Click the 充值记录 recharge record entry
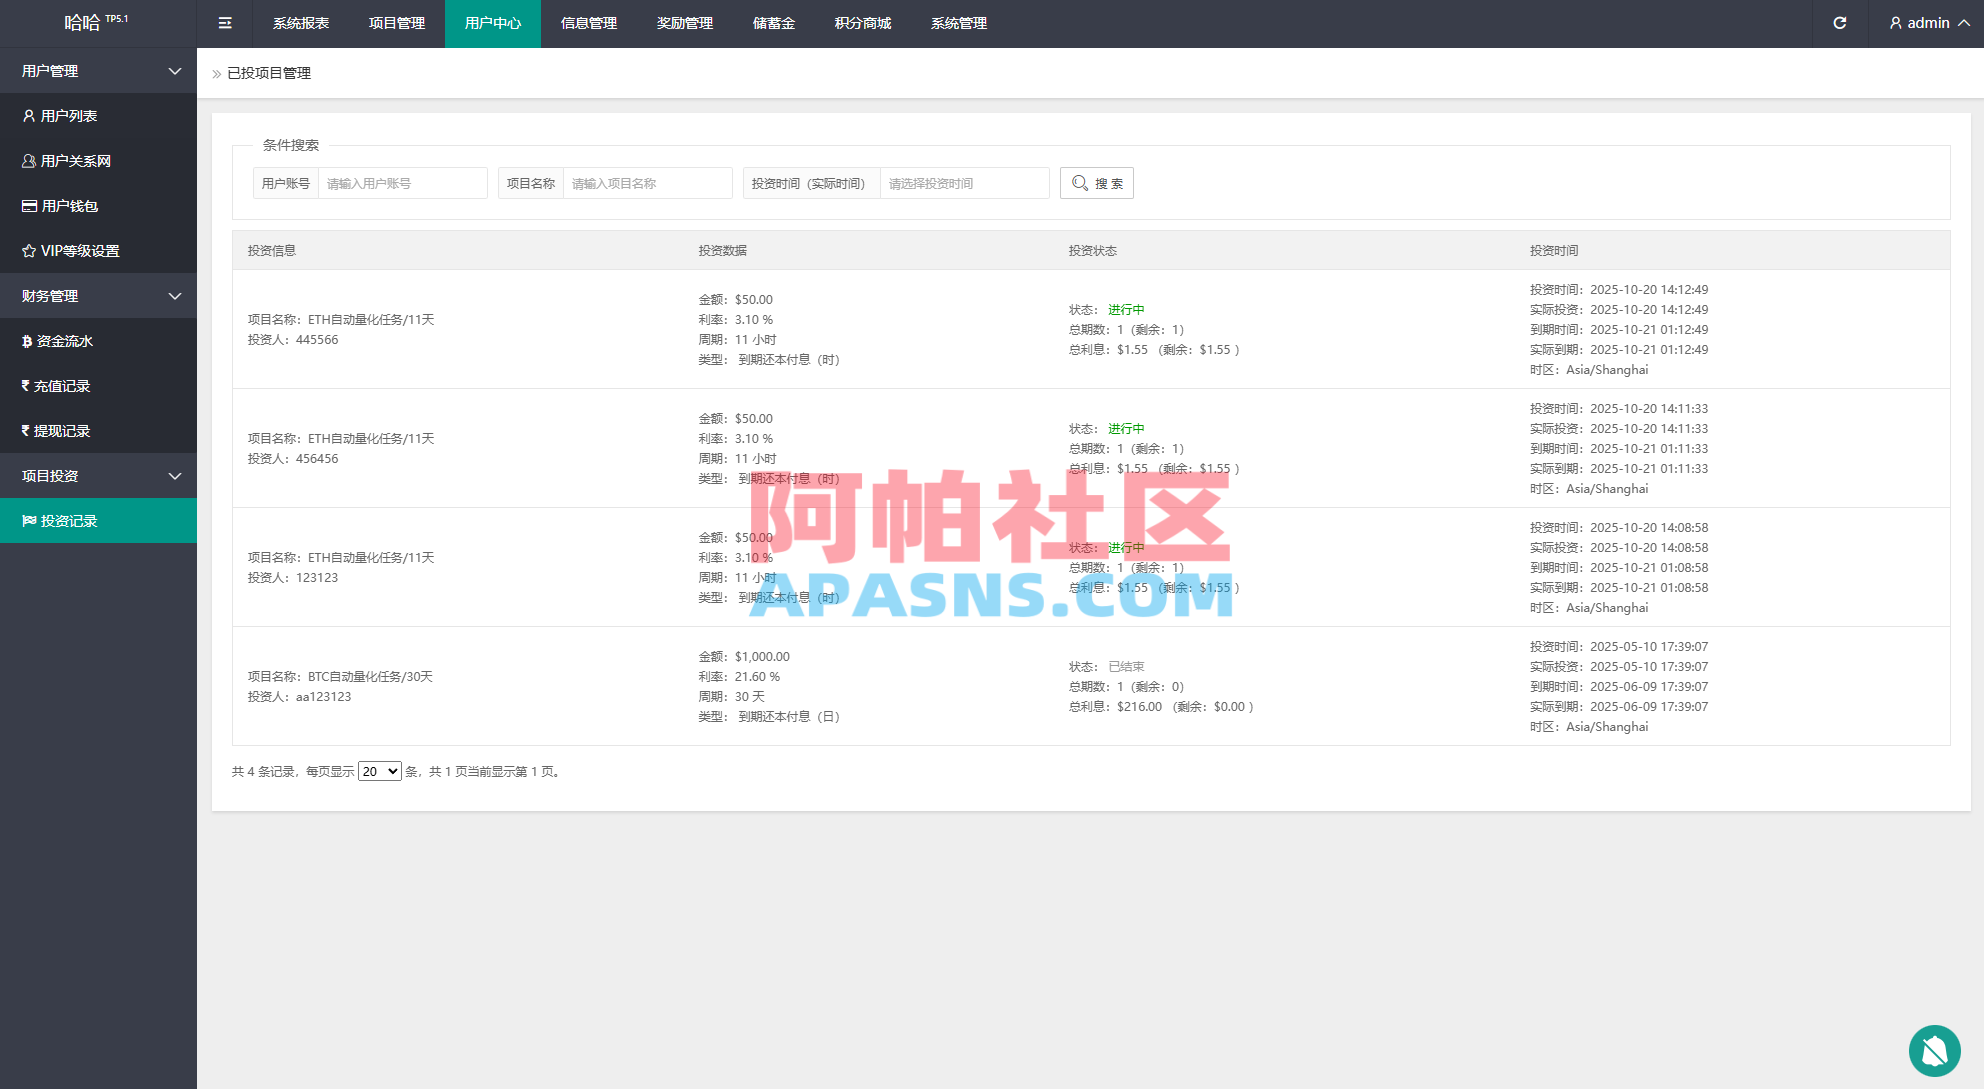Image resolution: width=1984 pixels, height=1089 pixels. [x=62, y=386]
